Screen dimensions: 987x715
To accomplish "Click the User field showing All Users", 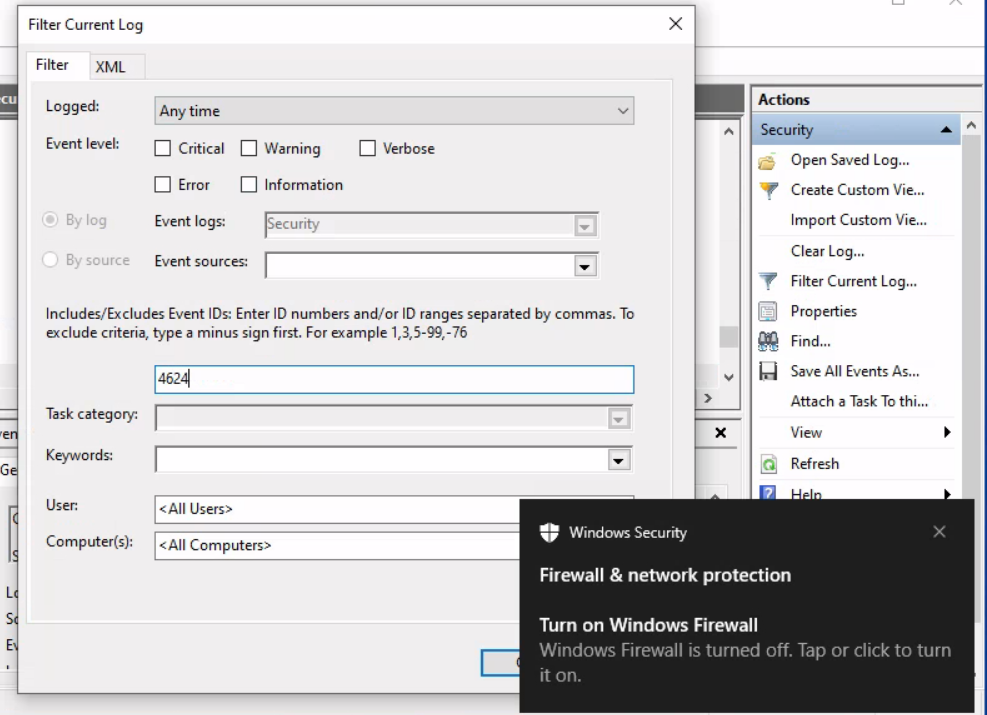I will click(337, 509).
